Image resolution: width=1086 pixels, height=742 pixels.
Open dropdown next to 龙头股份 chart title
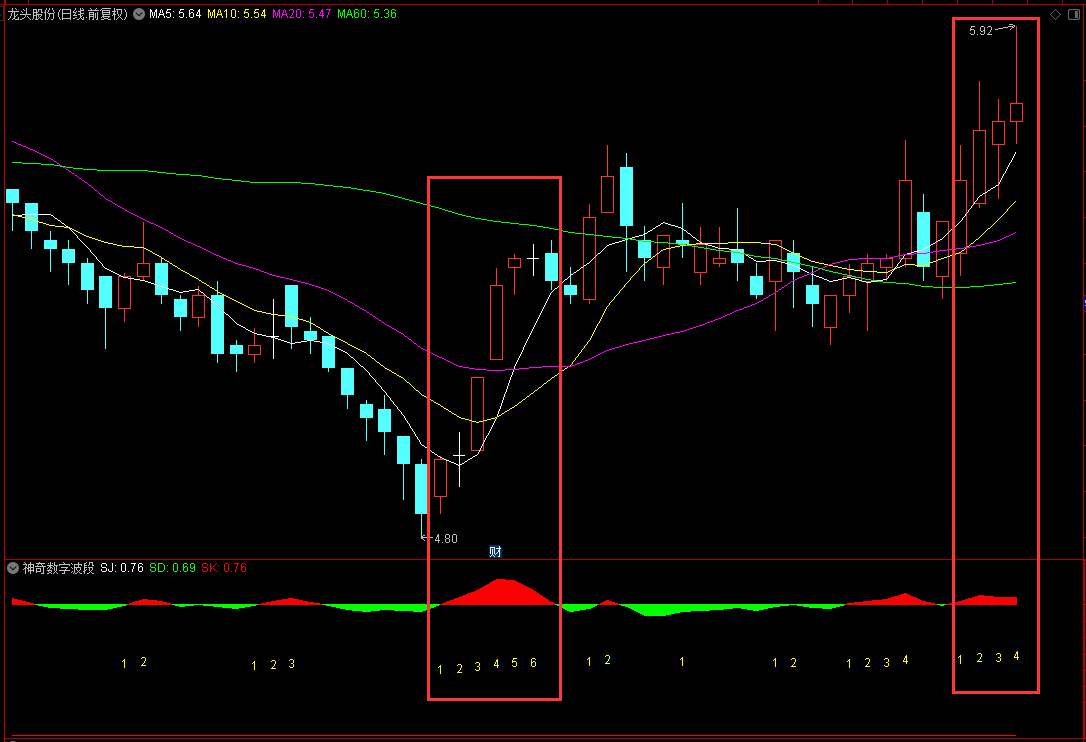point(139,14)
